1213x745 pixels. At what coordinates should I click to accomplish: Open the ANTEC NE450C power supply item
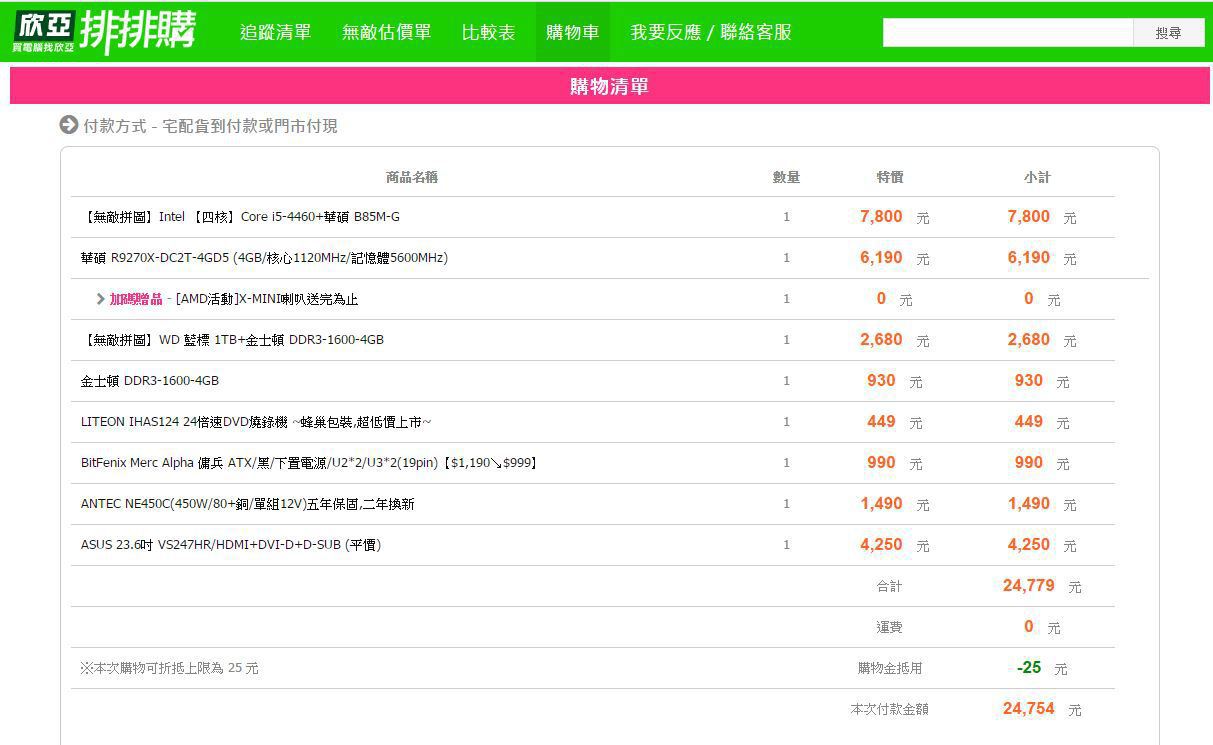(x=247, y=504)
